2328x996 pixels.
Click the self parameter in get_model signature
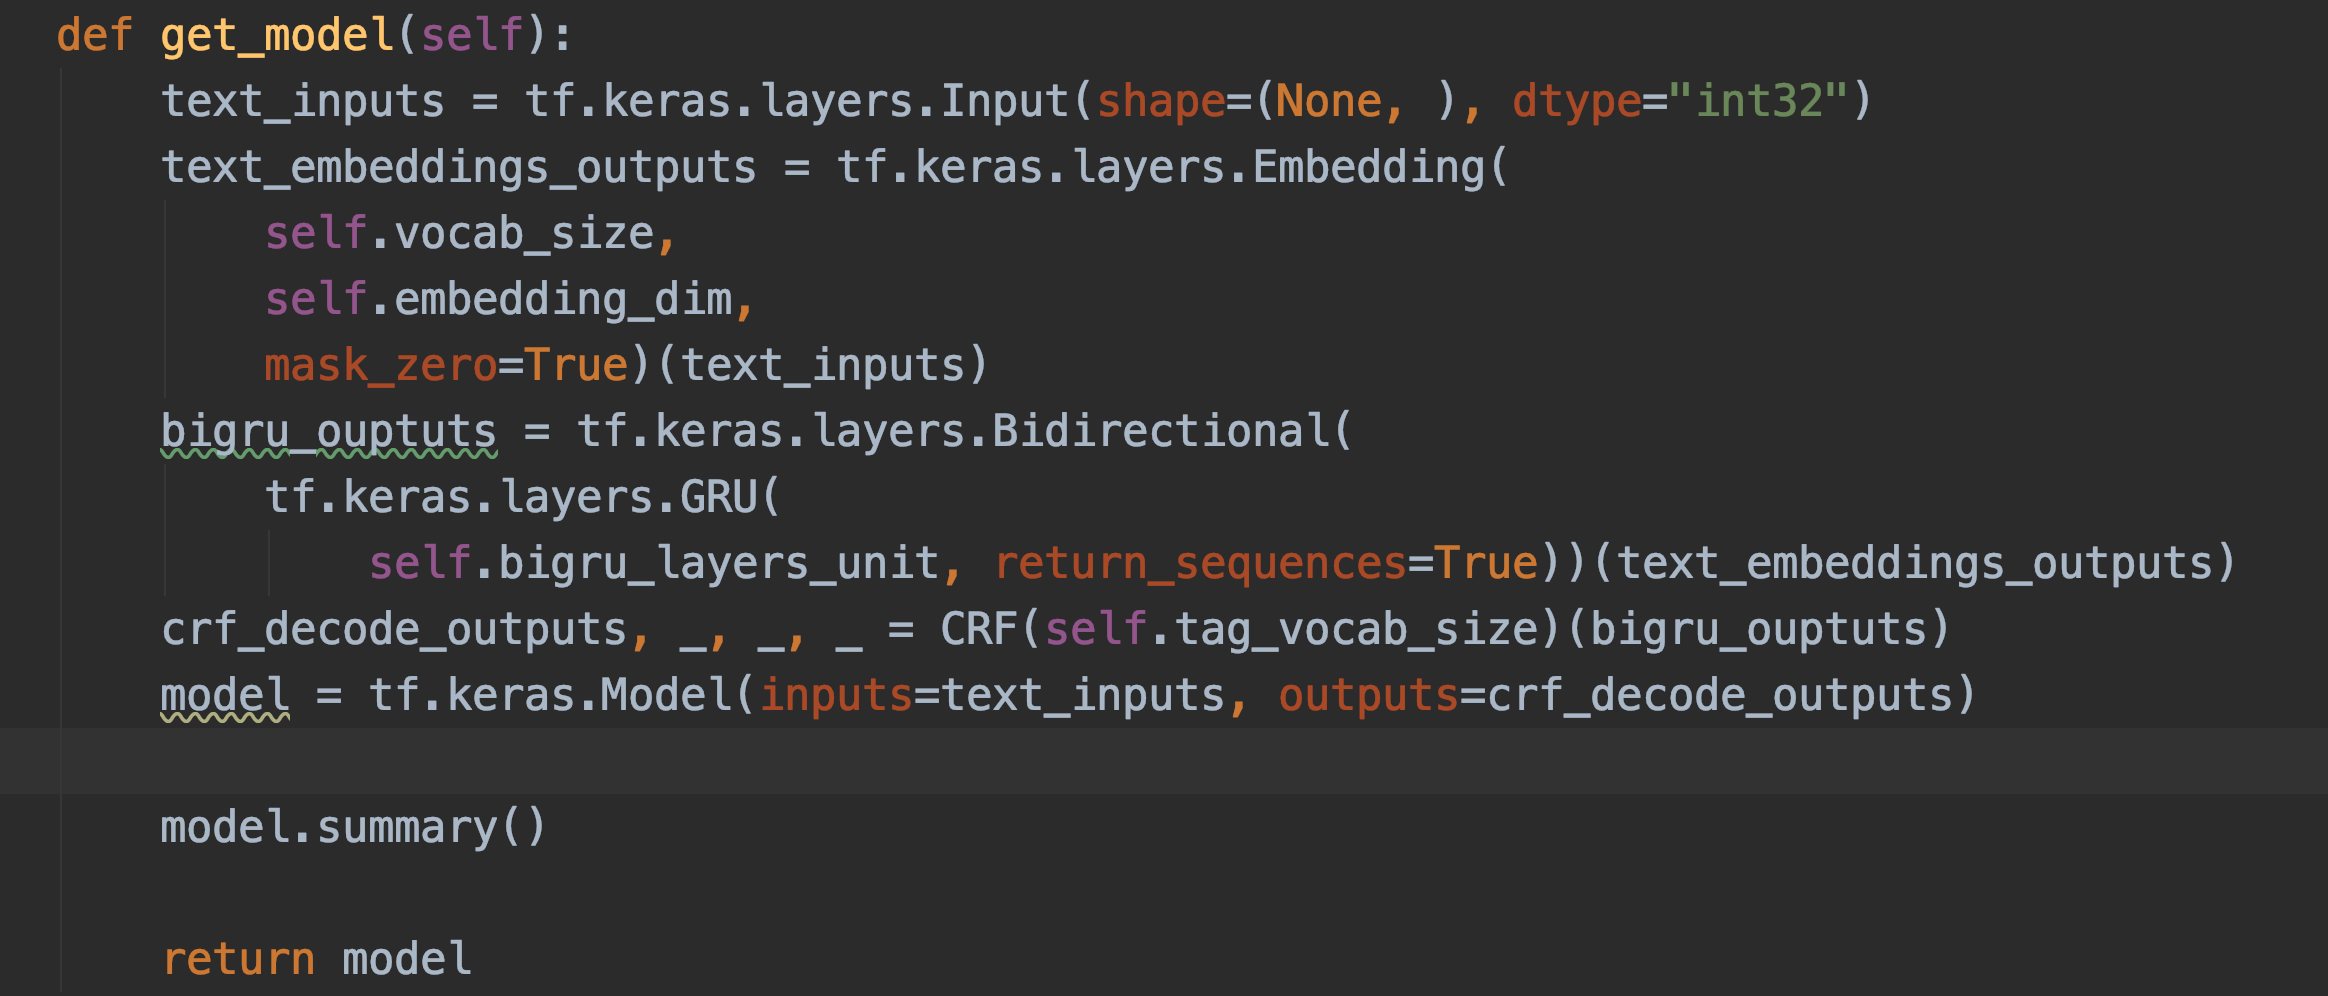pyautogui.click(x=472, y=36)
